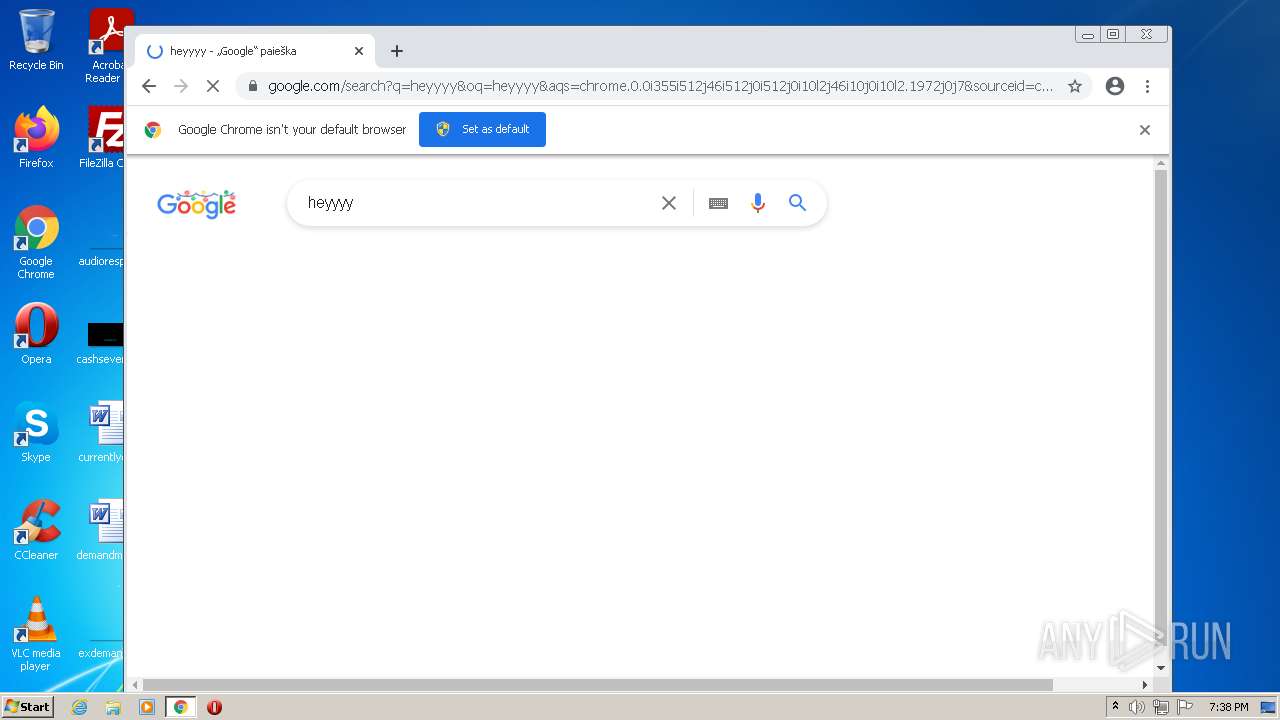Viewport: 1280px width, 720px height.
Task: Click the back navigation arrow
Action: tap(149, 86)
